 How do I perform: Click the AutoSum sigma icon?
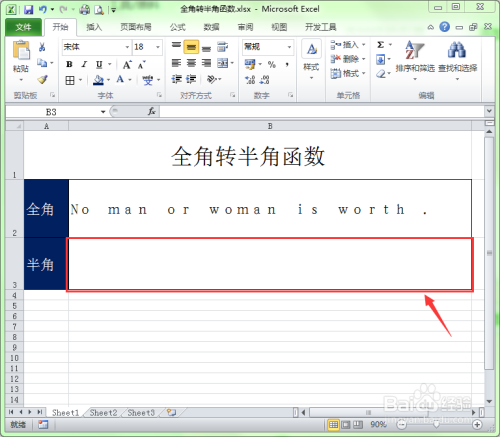pos(381,45)
